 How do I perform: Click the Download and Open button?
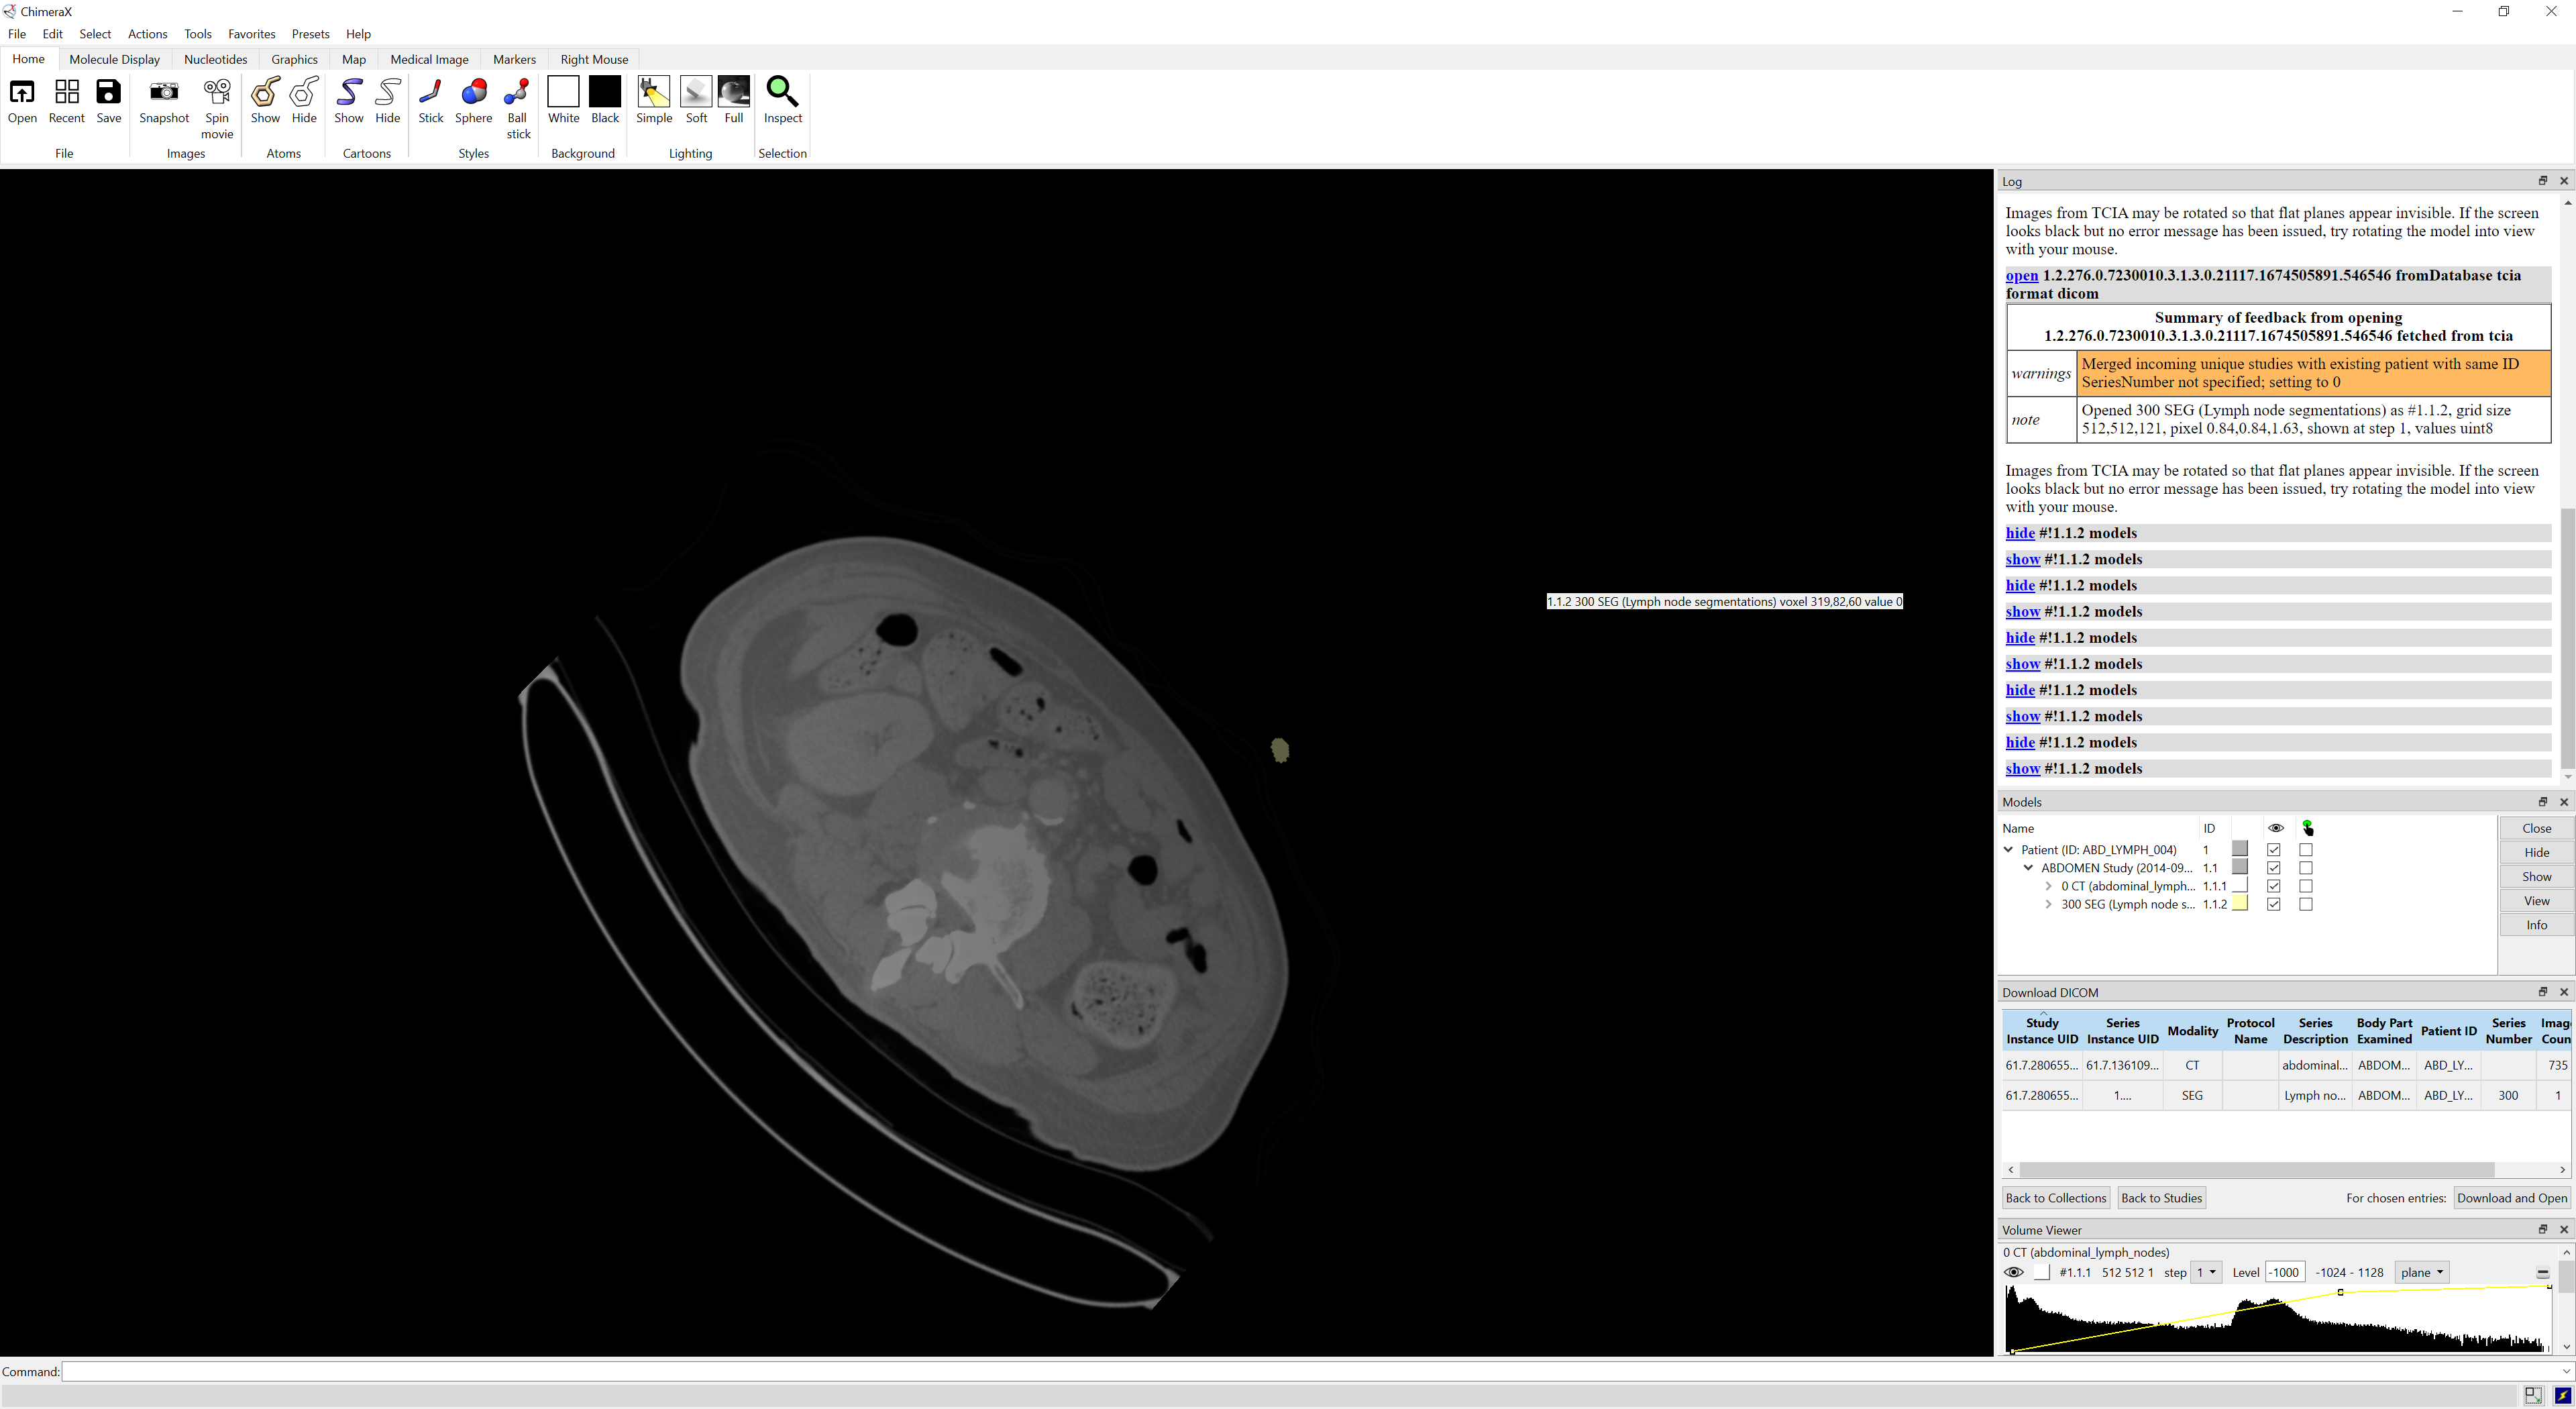click(x=2511, y=1198)
